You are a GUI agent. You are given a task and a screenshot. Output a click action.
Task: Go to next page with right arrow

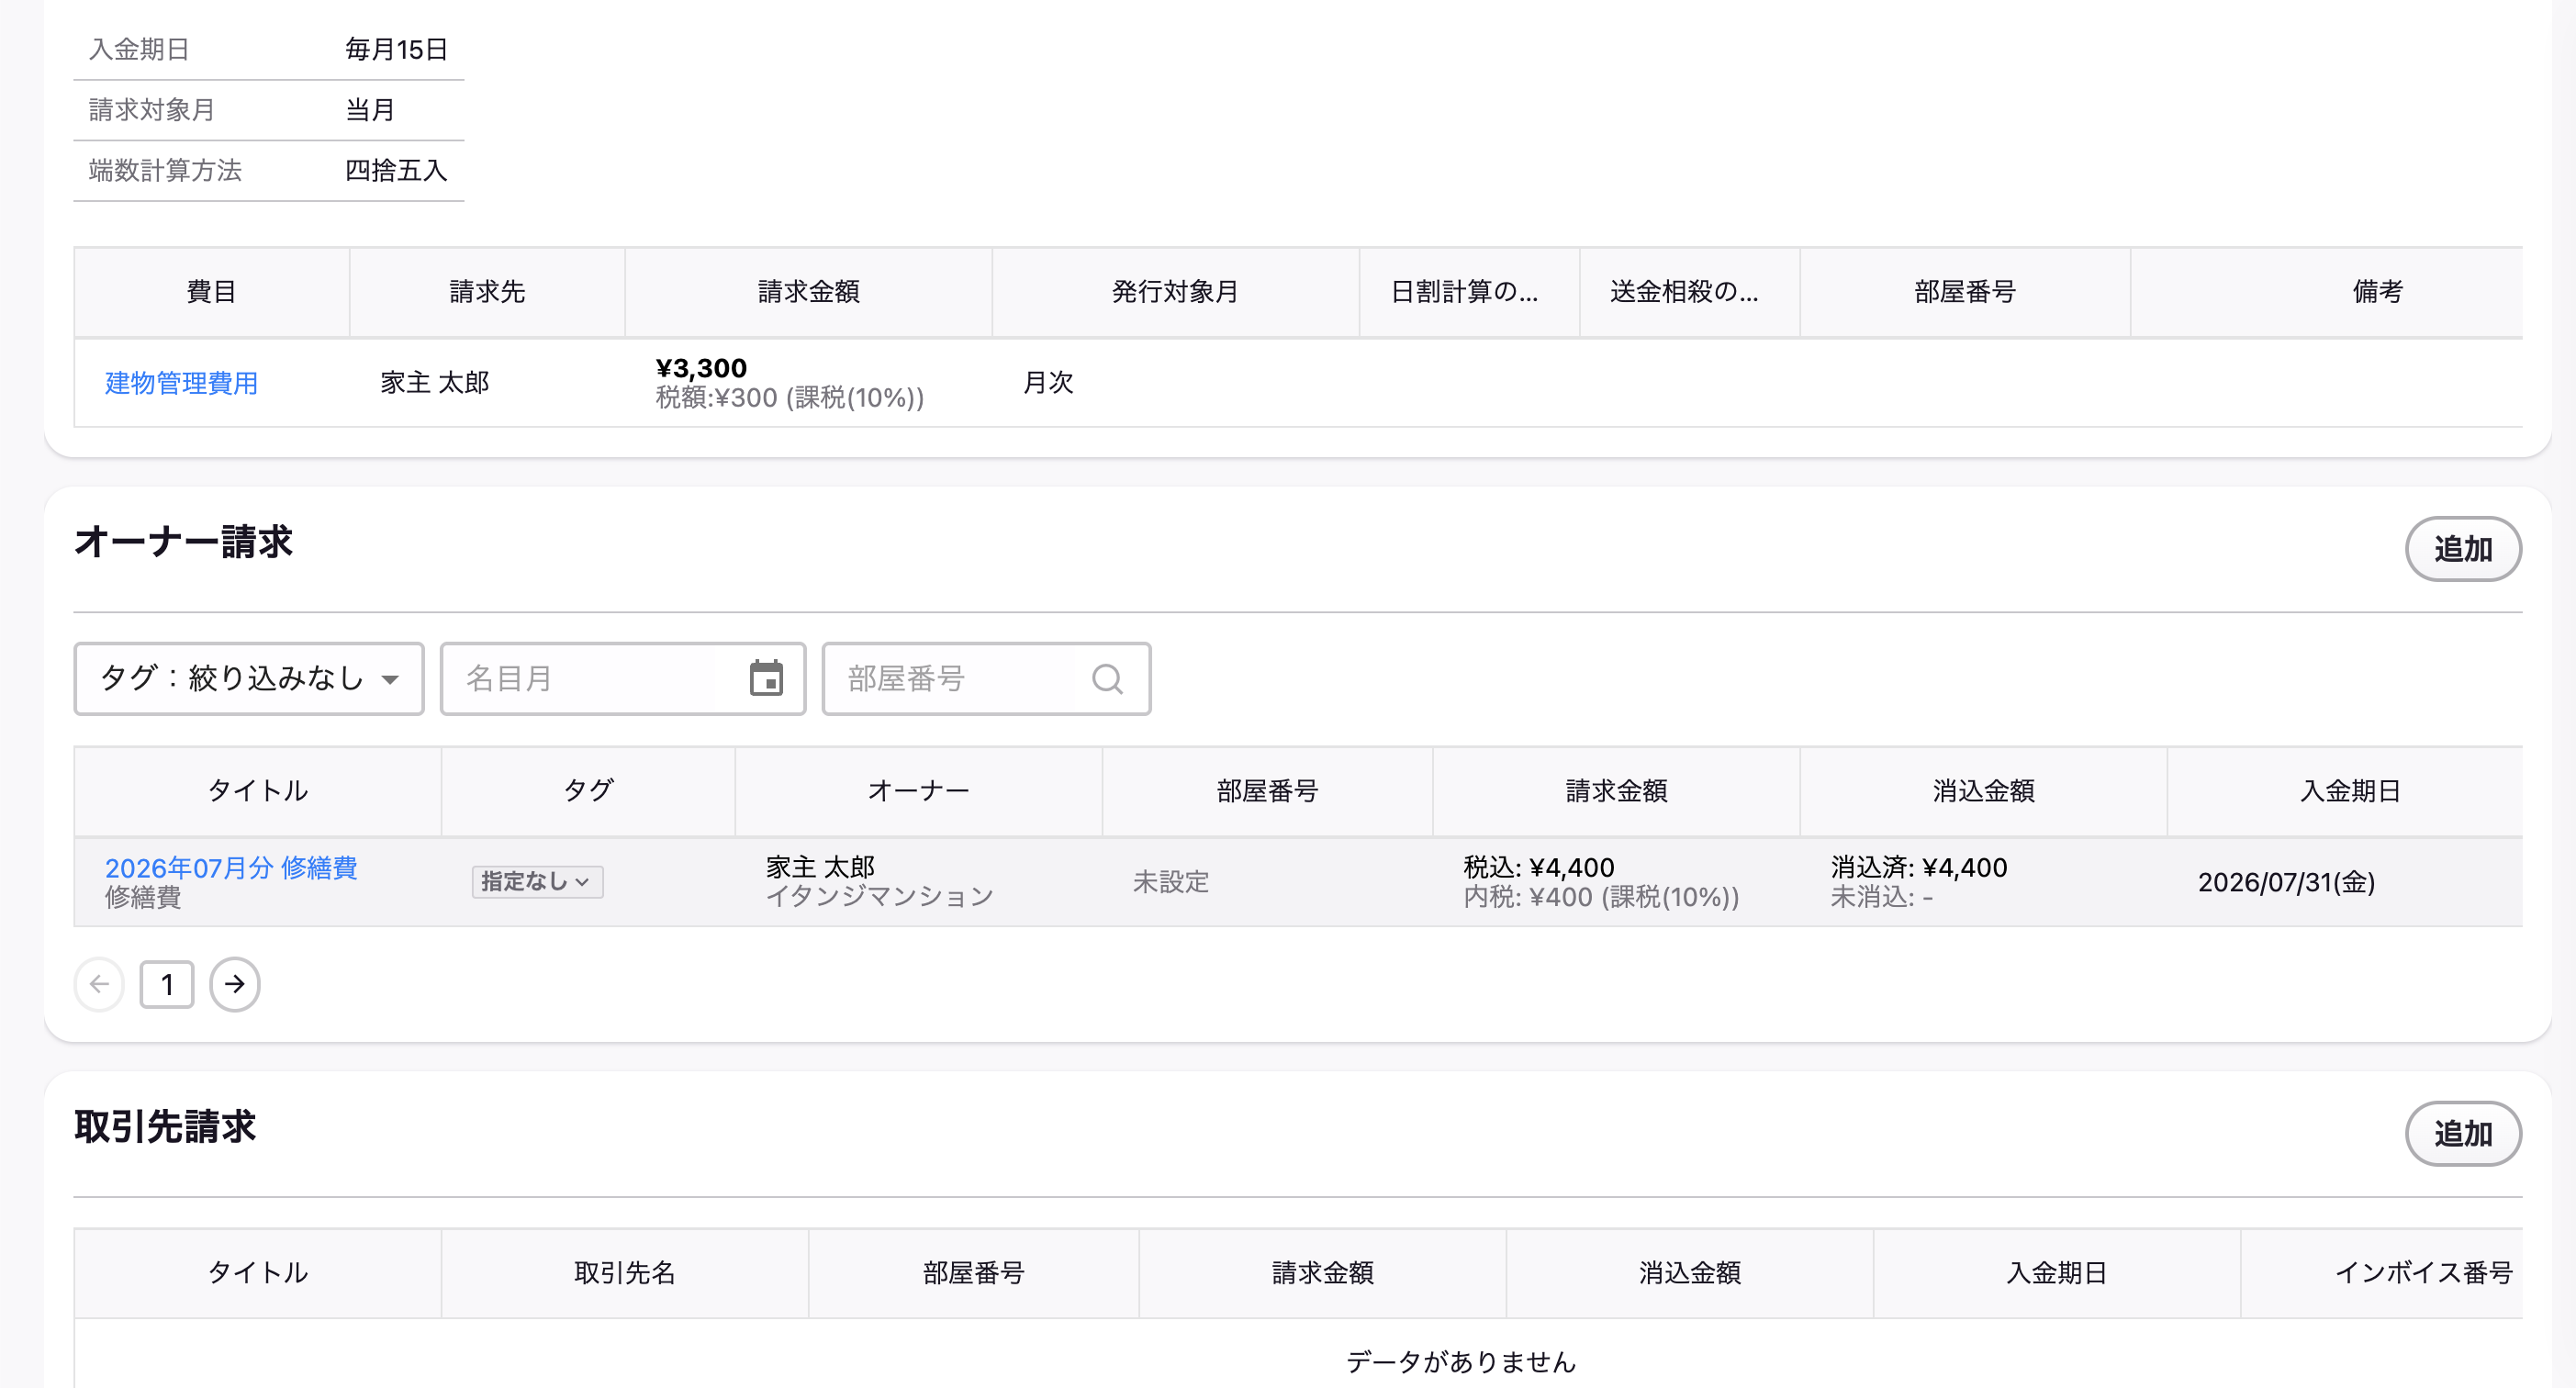(235, 985)
